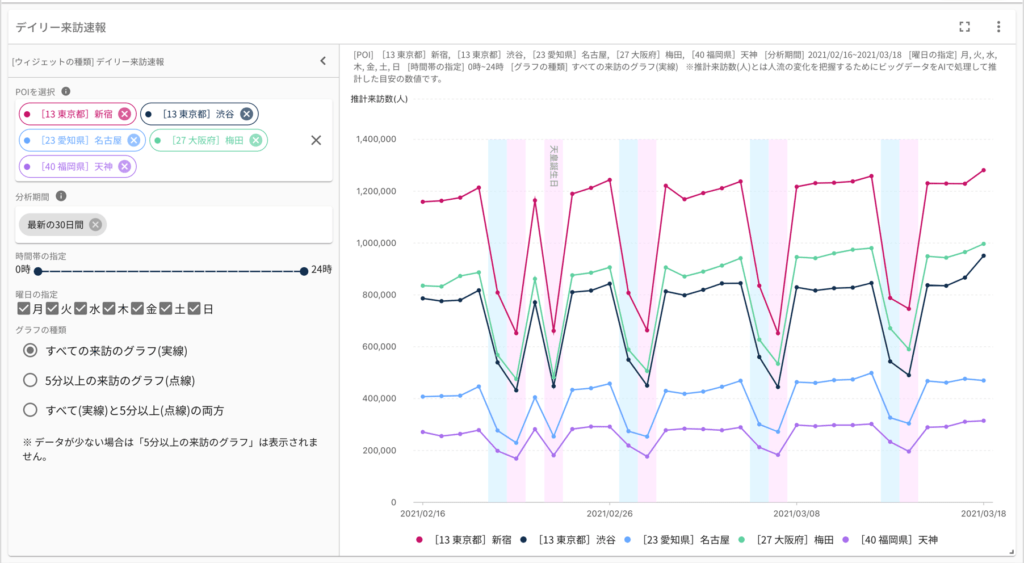The image size is (1024, 563).
Task: Uncheck the 月 weekday checkbox
Action: click(24, 308)
